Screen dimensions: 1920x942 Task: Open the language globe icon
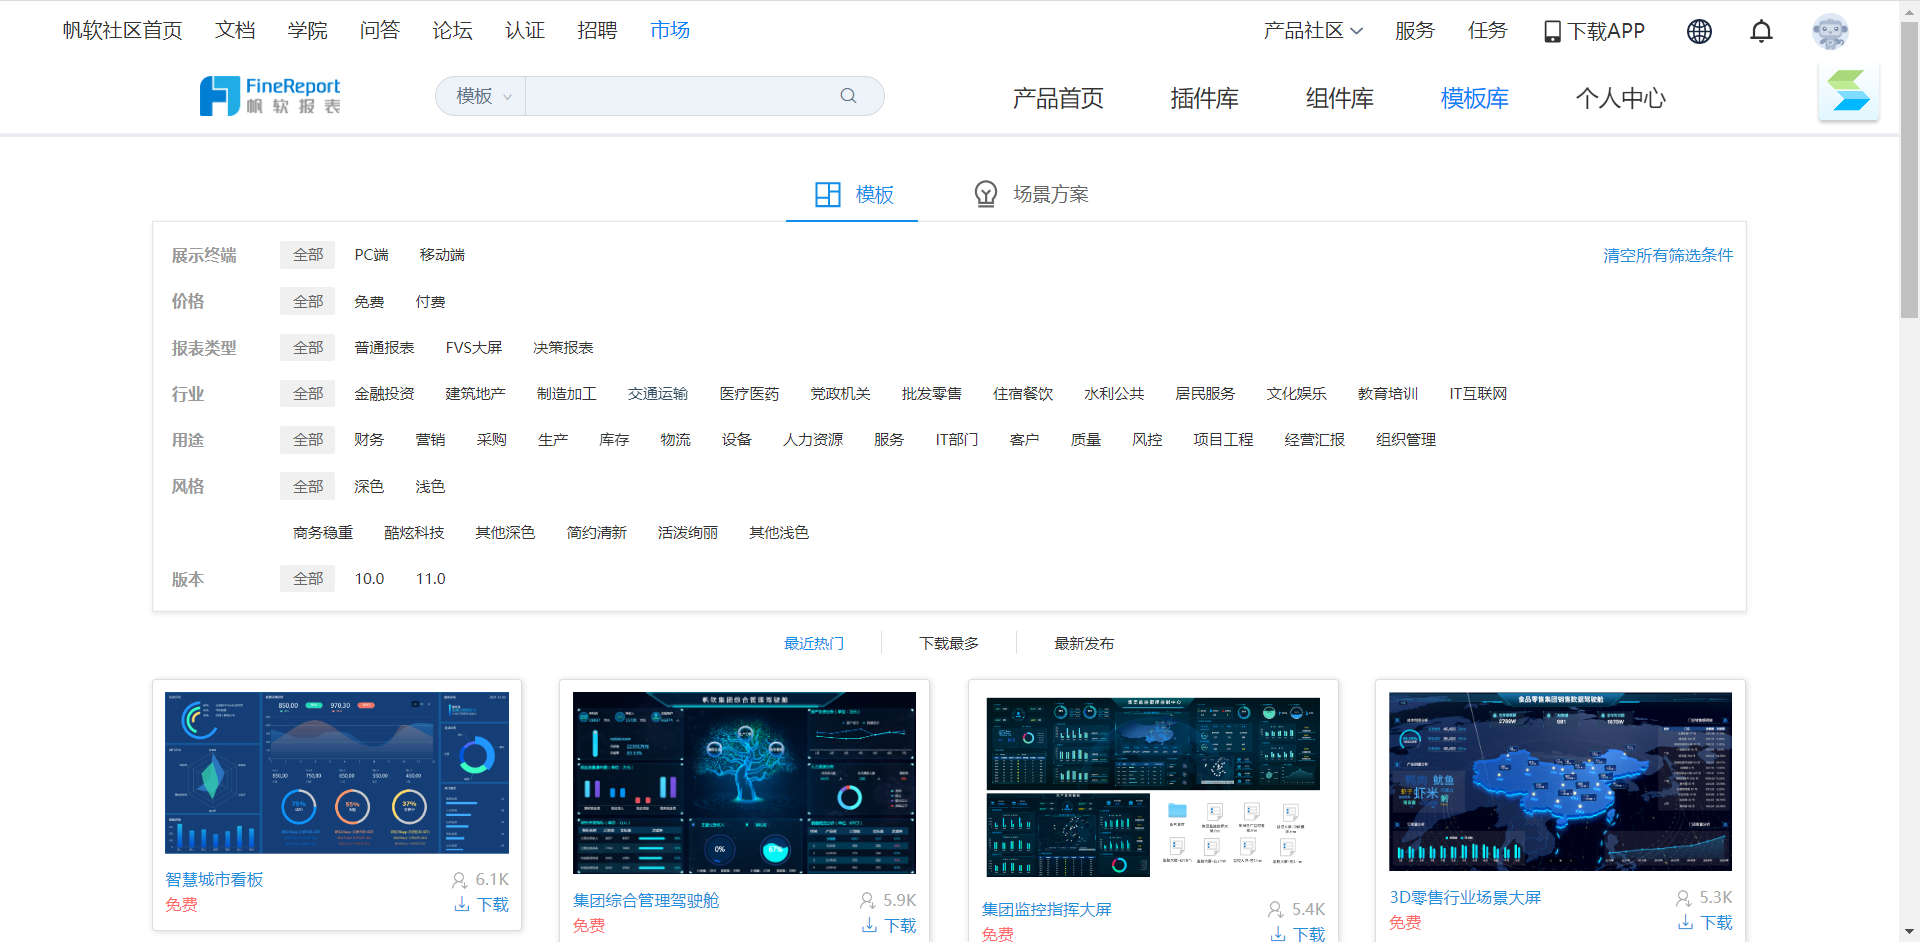(1699, 31)
